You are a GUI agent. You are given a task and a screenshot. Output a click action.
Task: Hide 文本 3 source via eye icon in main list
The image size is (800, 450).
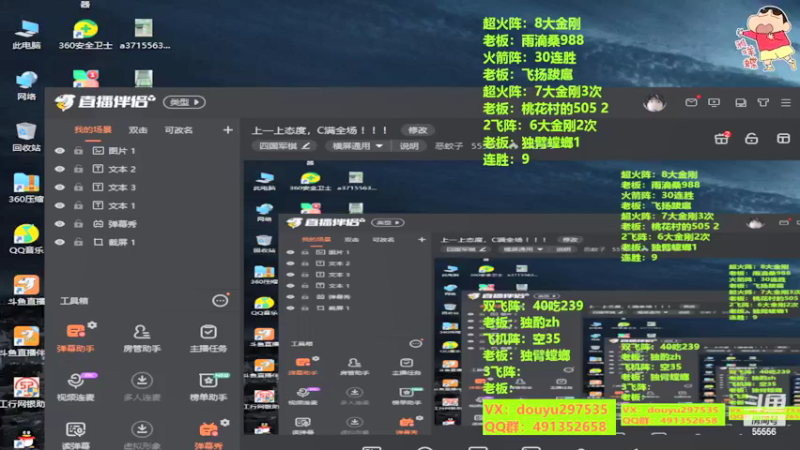tap(60, 187)
